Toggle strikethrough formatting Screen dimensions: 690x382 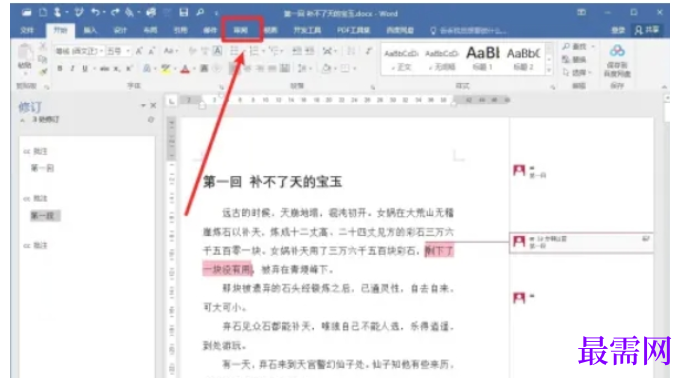tap(104, 68)
